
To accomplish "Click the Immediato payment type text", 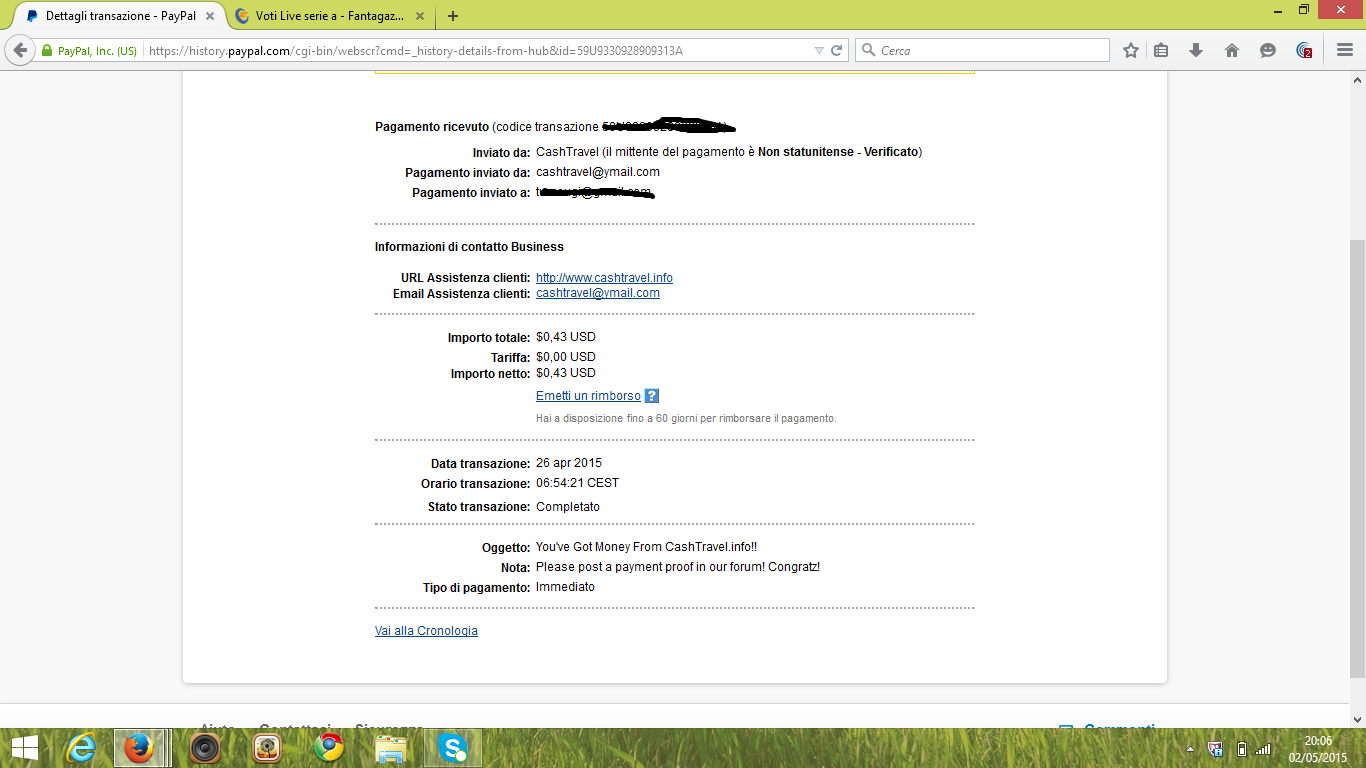I will 565,587.
